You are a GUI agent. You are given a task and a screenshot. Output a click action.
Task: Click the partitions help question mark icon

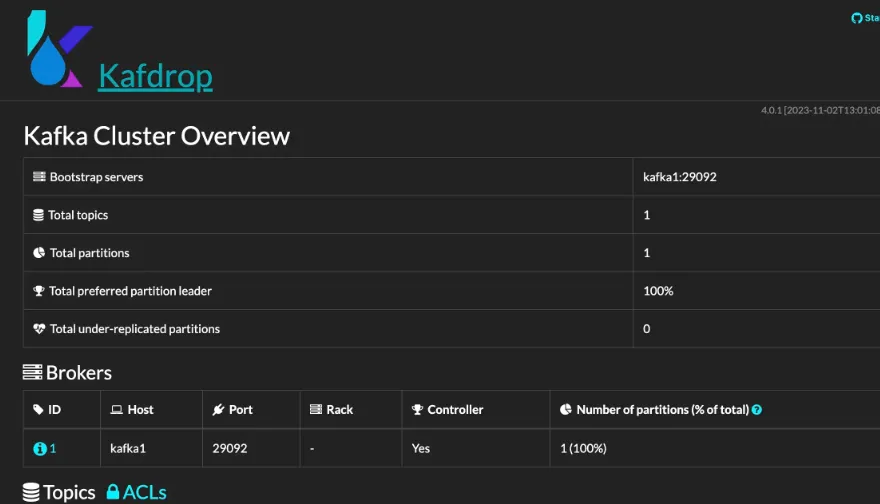[x=757, y=410]
